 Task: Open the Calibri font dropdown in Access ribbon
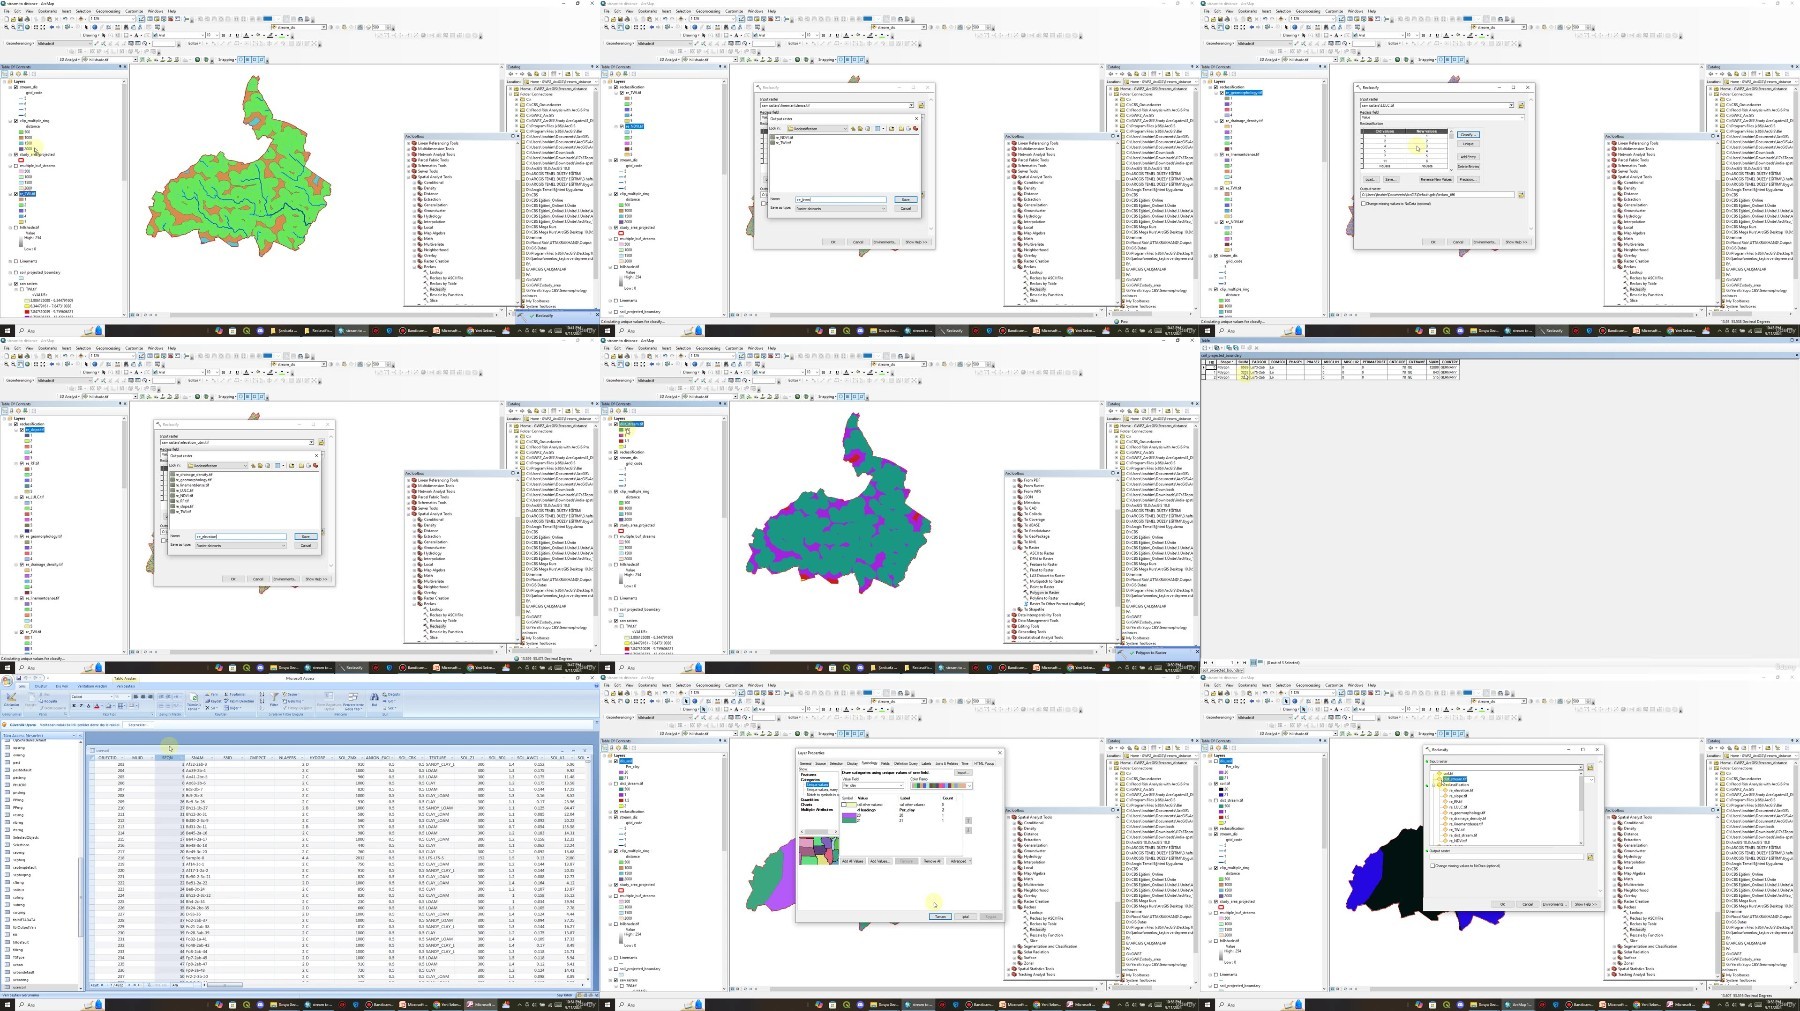click(92, 697)
